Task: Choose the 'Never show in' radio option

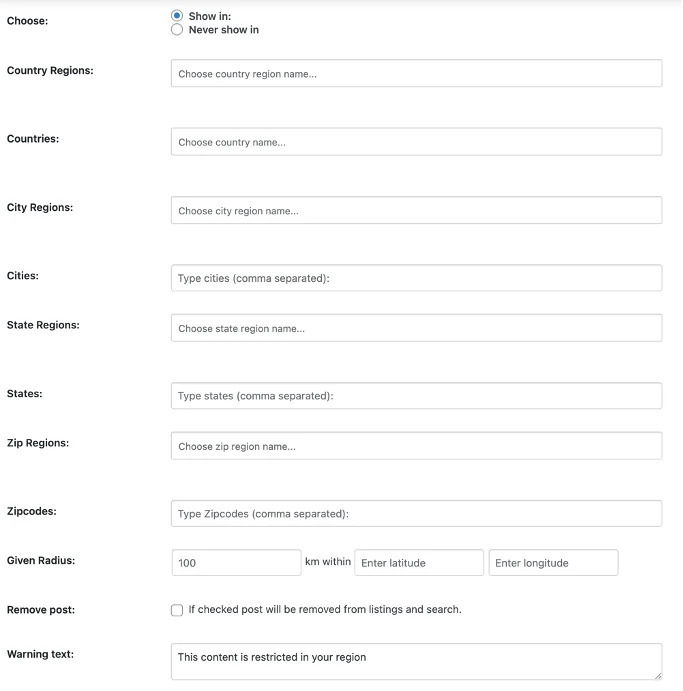Action: (x=177, y=30)
